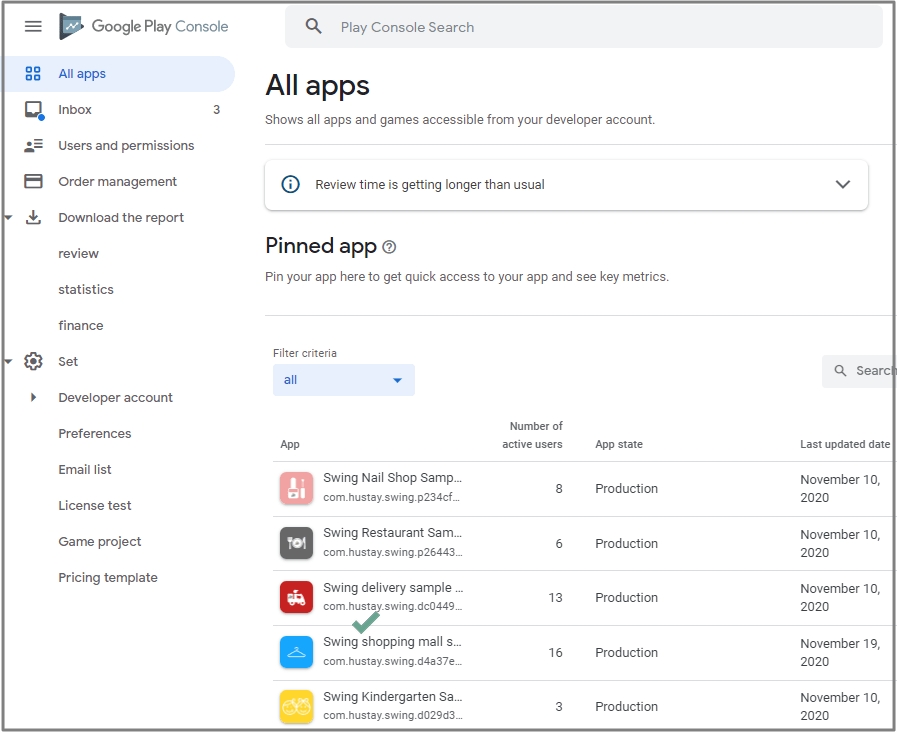Open Order management page
897x734 pixels.
[x=117, y=182]
